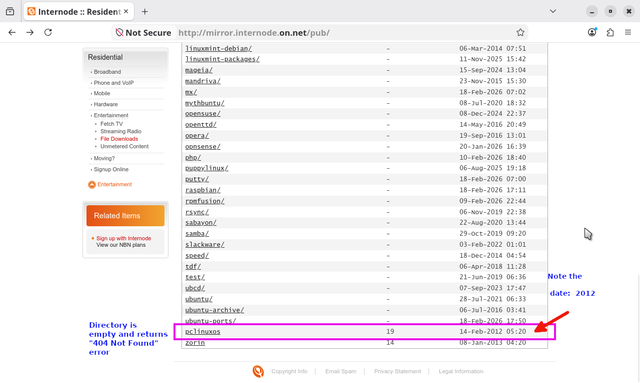Click Email Spam footer link
This screenshot has height=383, width=640.
(341, 372)
